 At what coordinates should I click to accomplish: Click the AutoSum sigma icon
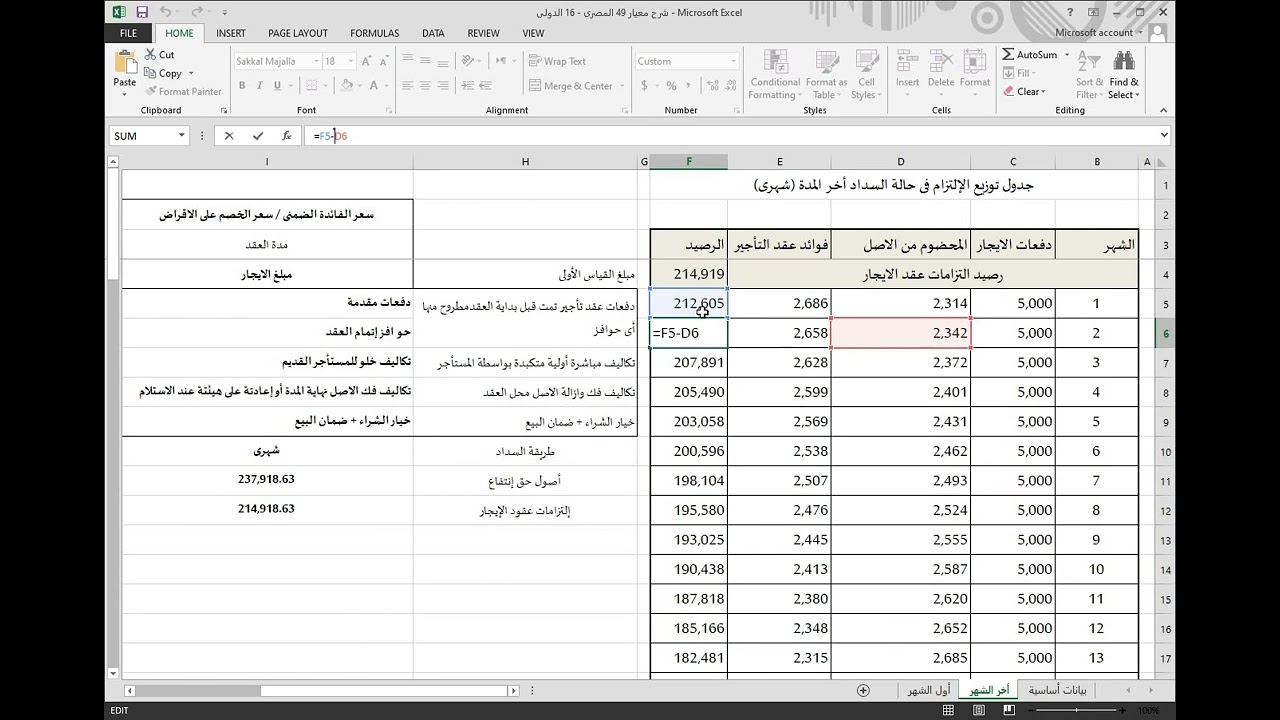click(x=1008, y=55)
